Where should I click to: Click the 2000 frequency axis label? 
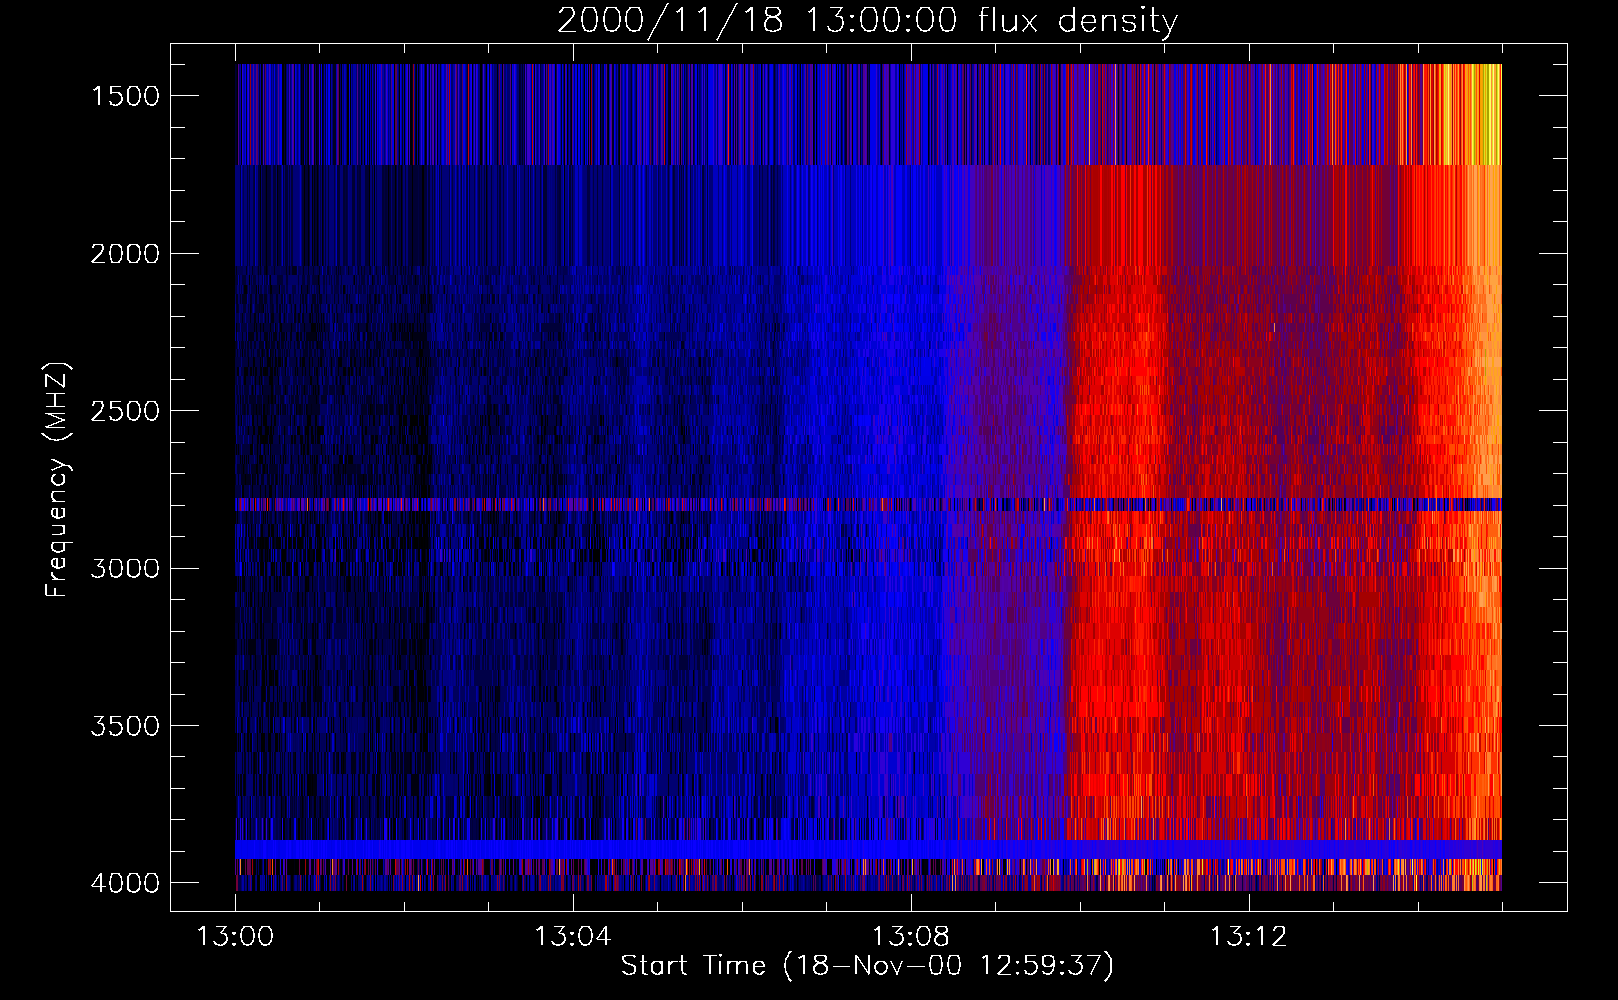pyautogui.click(x=125, y=254)
